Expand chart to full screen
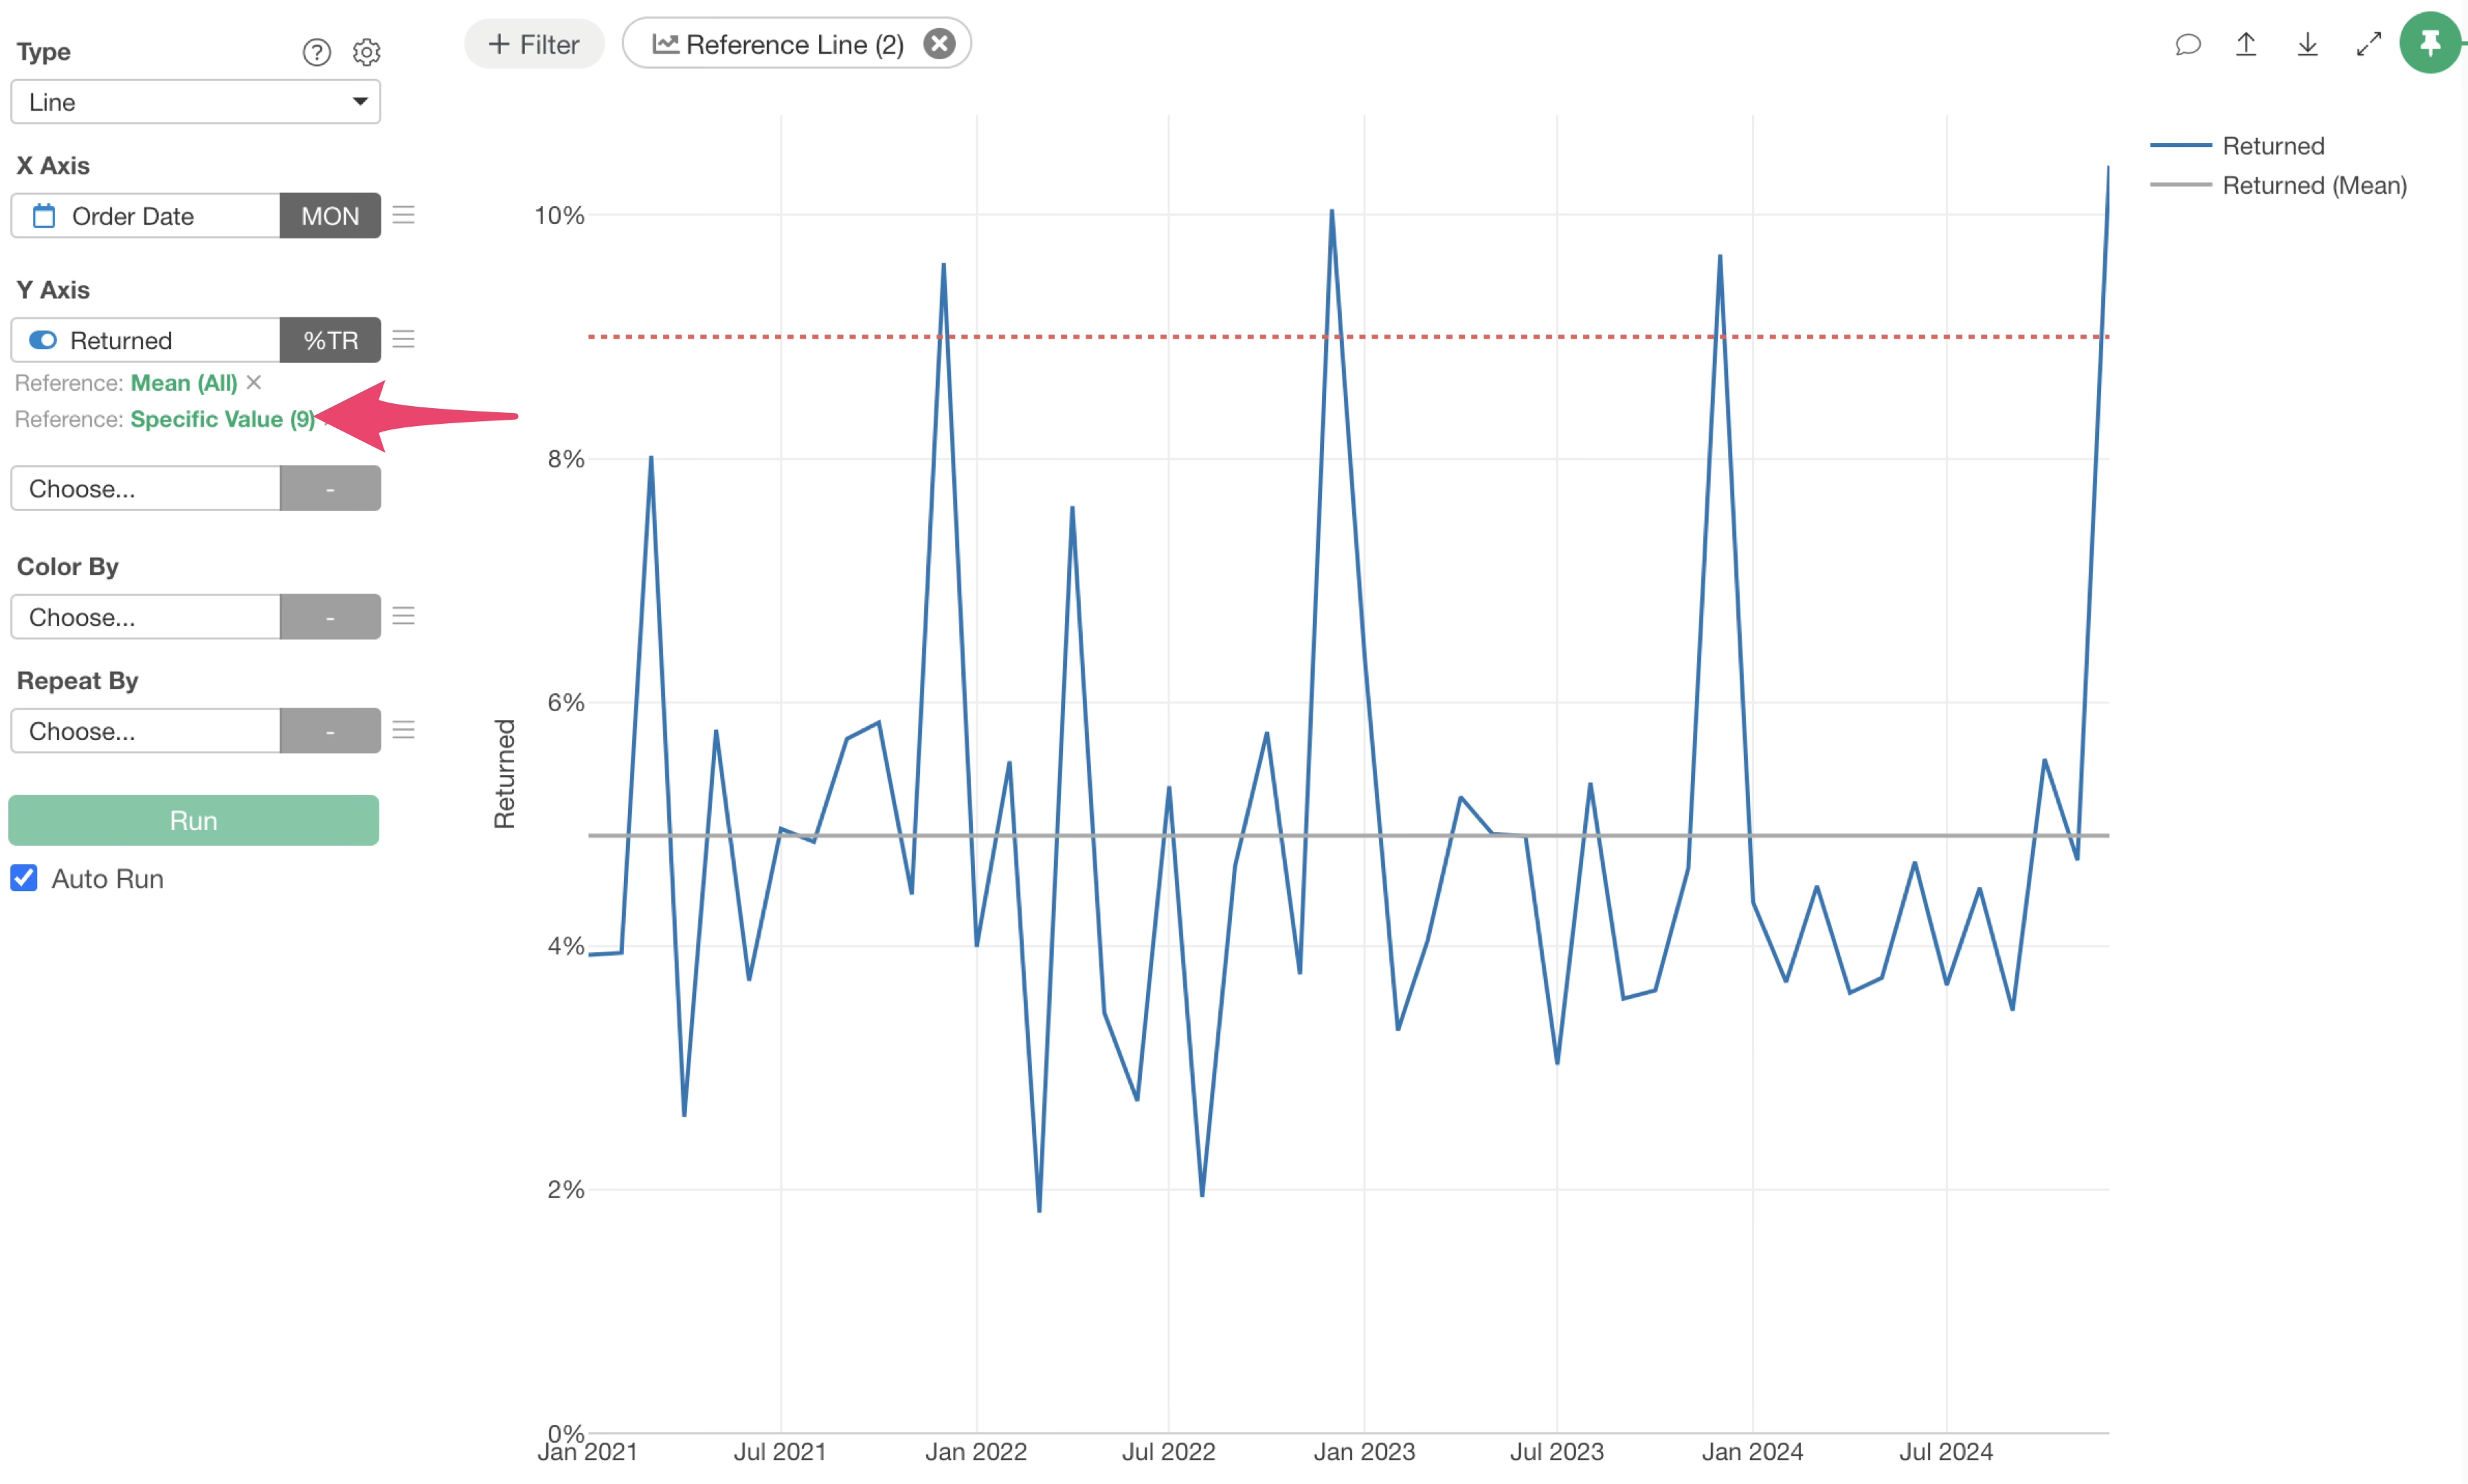The height and width of the screenshot is (1484, 2468). [x=2368, y=44]
